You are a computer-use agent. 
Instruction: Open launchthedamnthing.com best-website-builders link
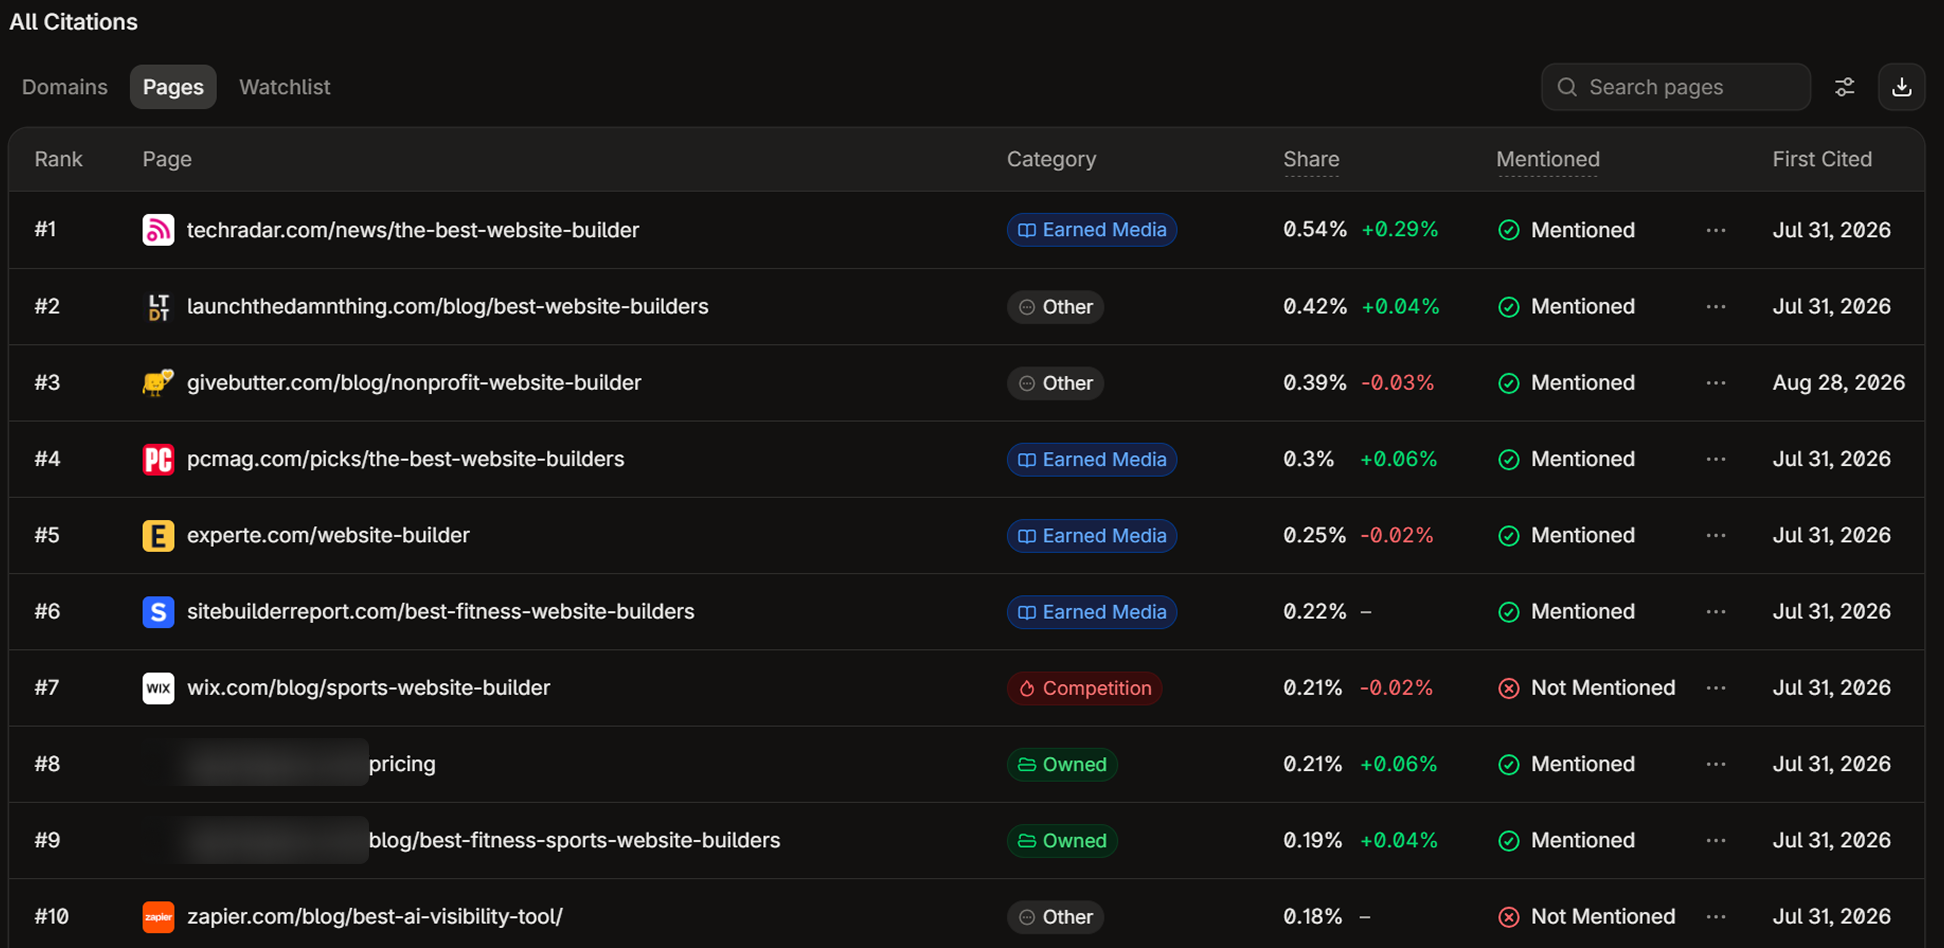447,306
